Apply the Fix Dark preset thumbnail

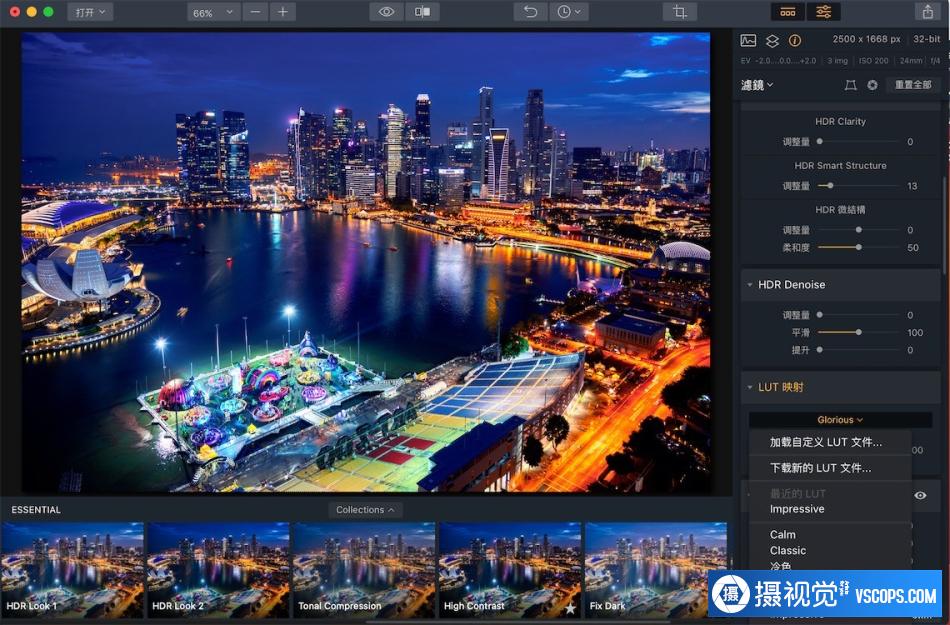tap(656, 570)
